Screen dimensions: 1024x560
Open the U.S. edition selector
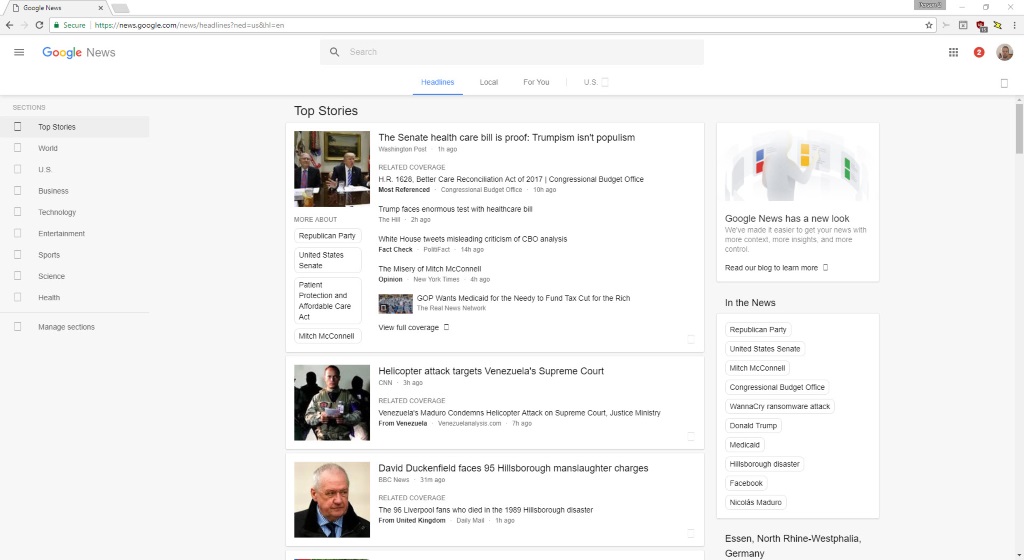click(x=596, y=82)
